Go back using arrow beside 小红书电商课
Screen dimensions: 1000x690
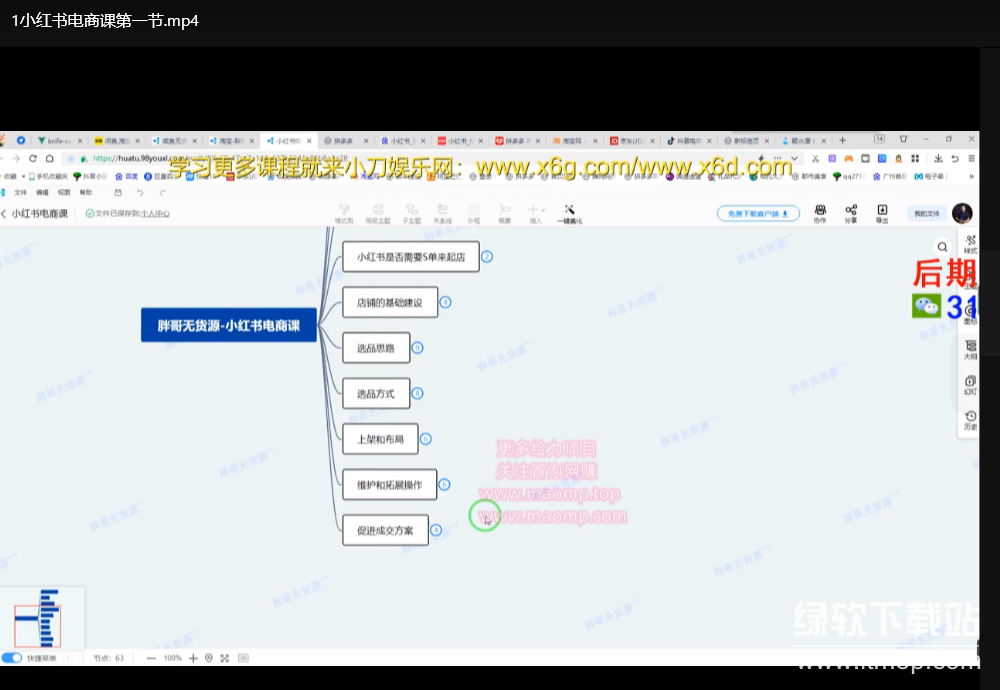(4, 214)
